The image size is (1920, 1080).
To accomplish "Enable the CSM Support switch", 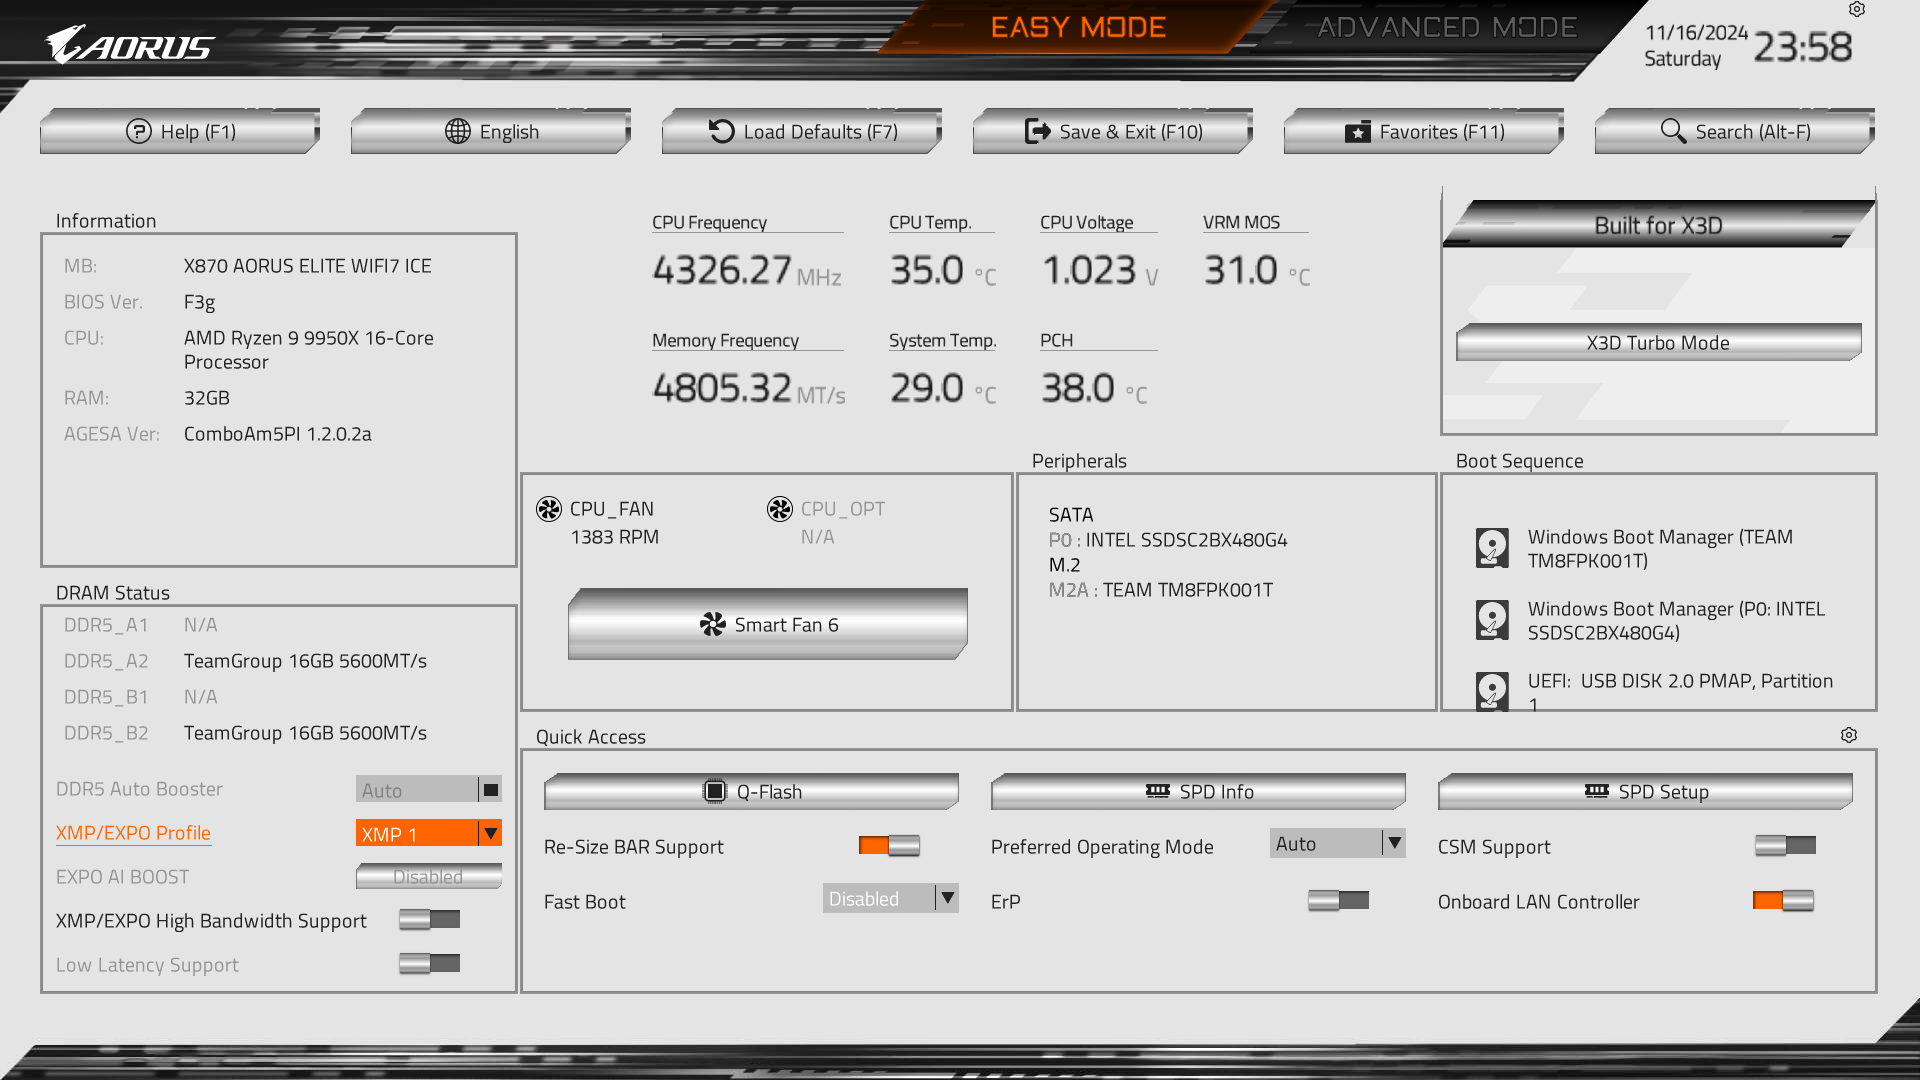I will tap(1785, 846).
